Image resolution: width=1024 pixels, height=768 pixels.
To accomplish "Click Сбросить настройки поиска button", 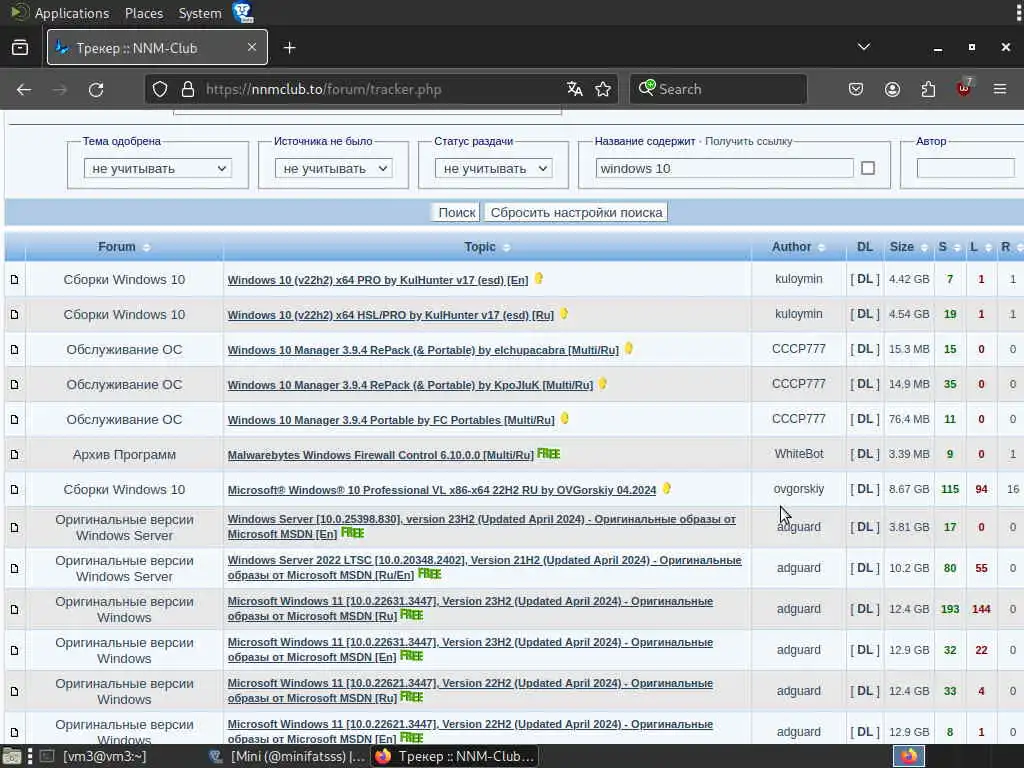I will pyautogui.click(x=576, y=212).
